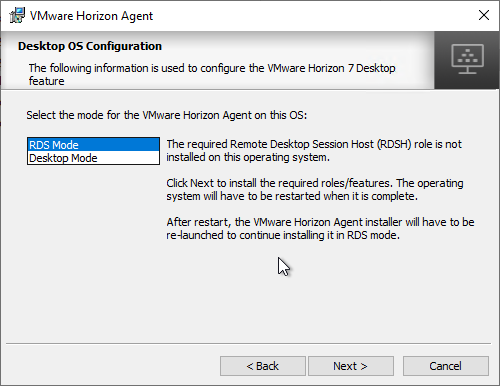Click the RDSH role not installed message
Image resolution: width=500 pixels, height=386 pixels.
314,151
